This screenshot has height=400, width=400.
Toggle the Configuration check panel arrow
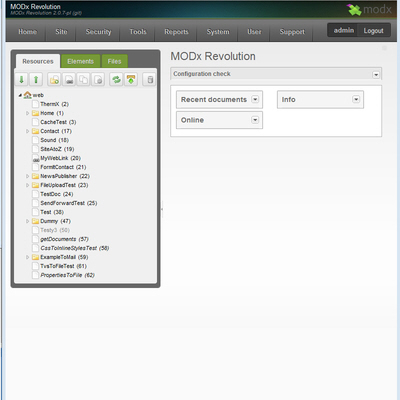click(376, 75)
